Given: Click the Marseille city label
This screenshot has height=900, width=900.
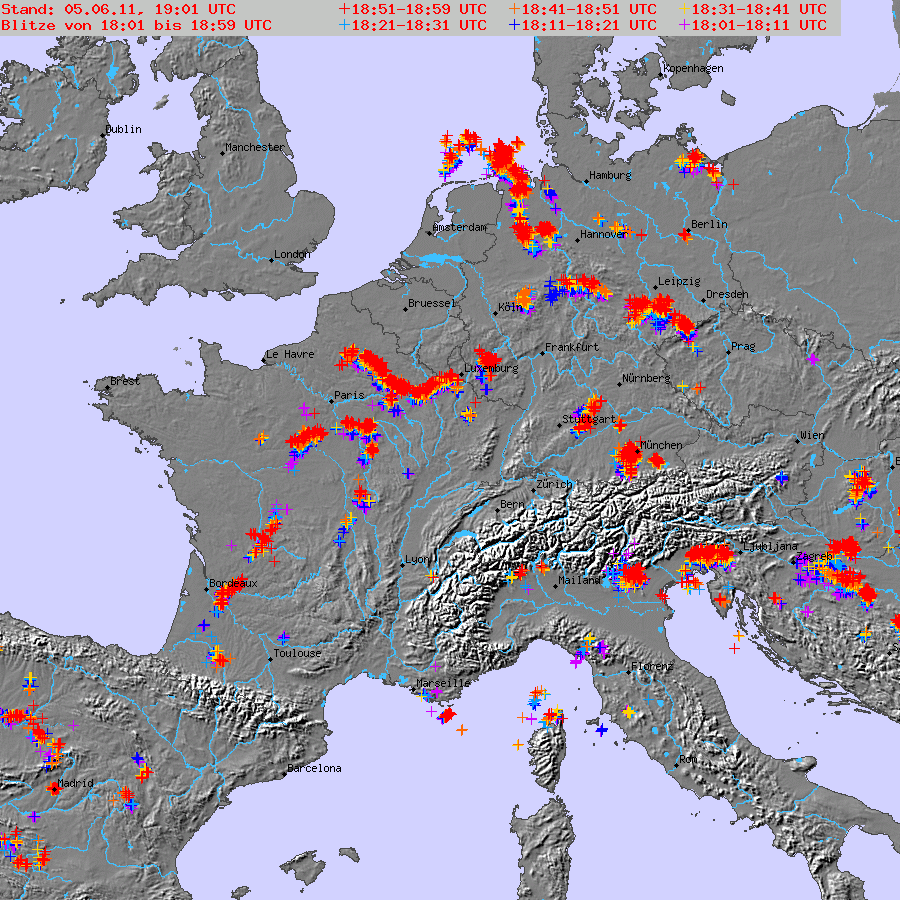Looking at the screenshot, I should [x=443, y=684].
